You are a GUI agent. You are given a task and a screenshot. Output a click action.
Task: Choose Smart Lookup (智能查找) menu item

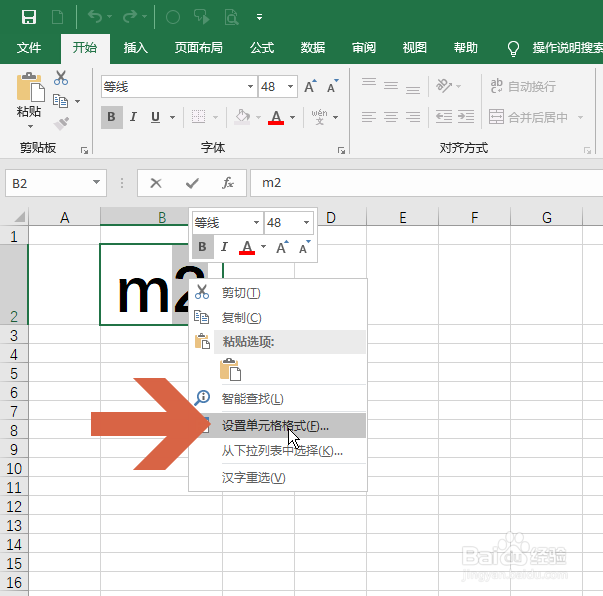(x=277, y=398)
